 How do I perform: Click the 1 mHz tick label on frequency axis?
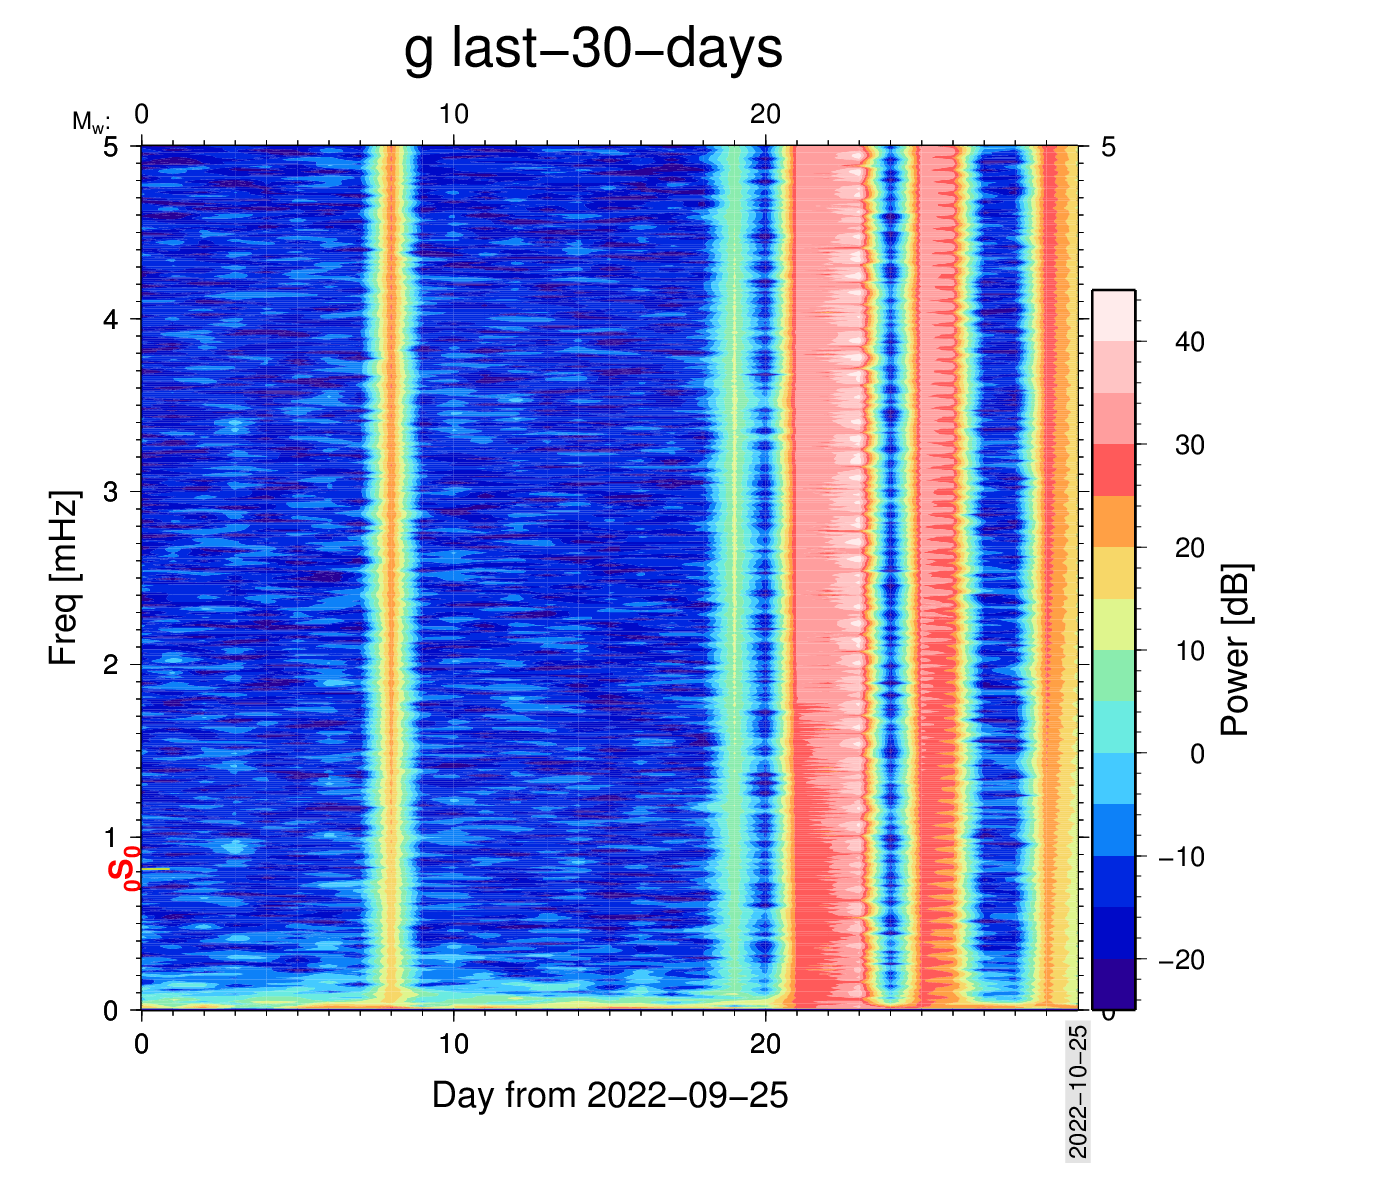112,837
